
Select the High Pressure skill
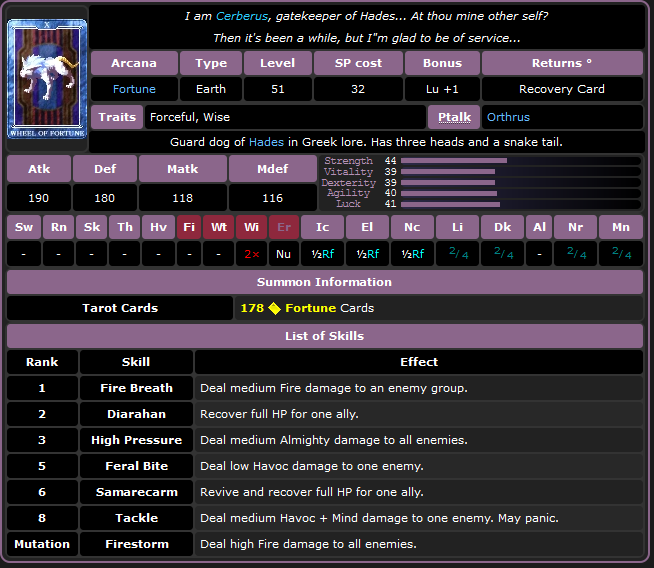(x=136, y=440)
